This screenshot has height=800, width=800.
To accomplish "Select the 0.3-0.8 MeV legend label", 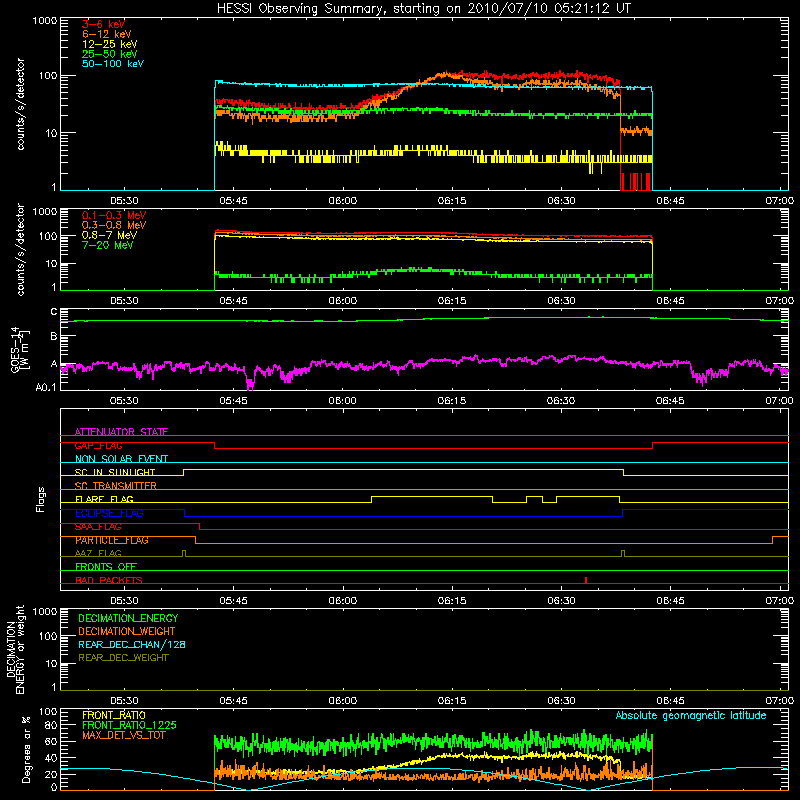I will (114, 225).
